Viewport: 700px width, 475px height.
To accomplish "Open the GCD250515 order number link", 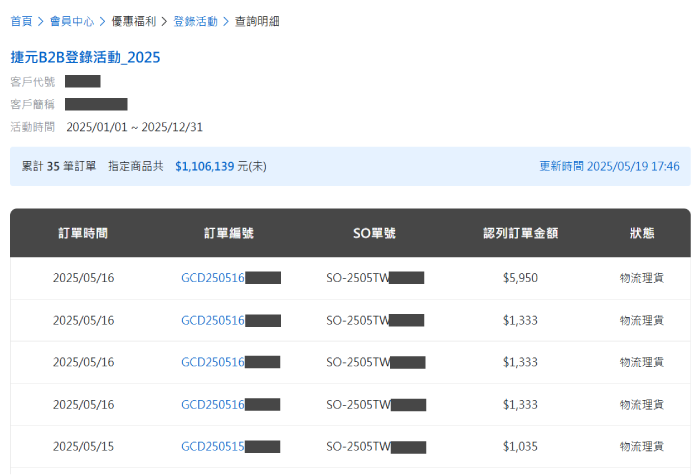I will 230,447.
